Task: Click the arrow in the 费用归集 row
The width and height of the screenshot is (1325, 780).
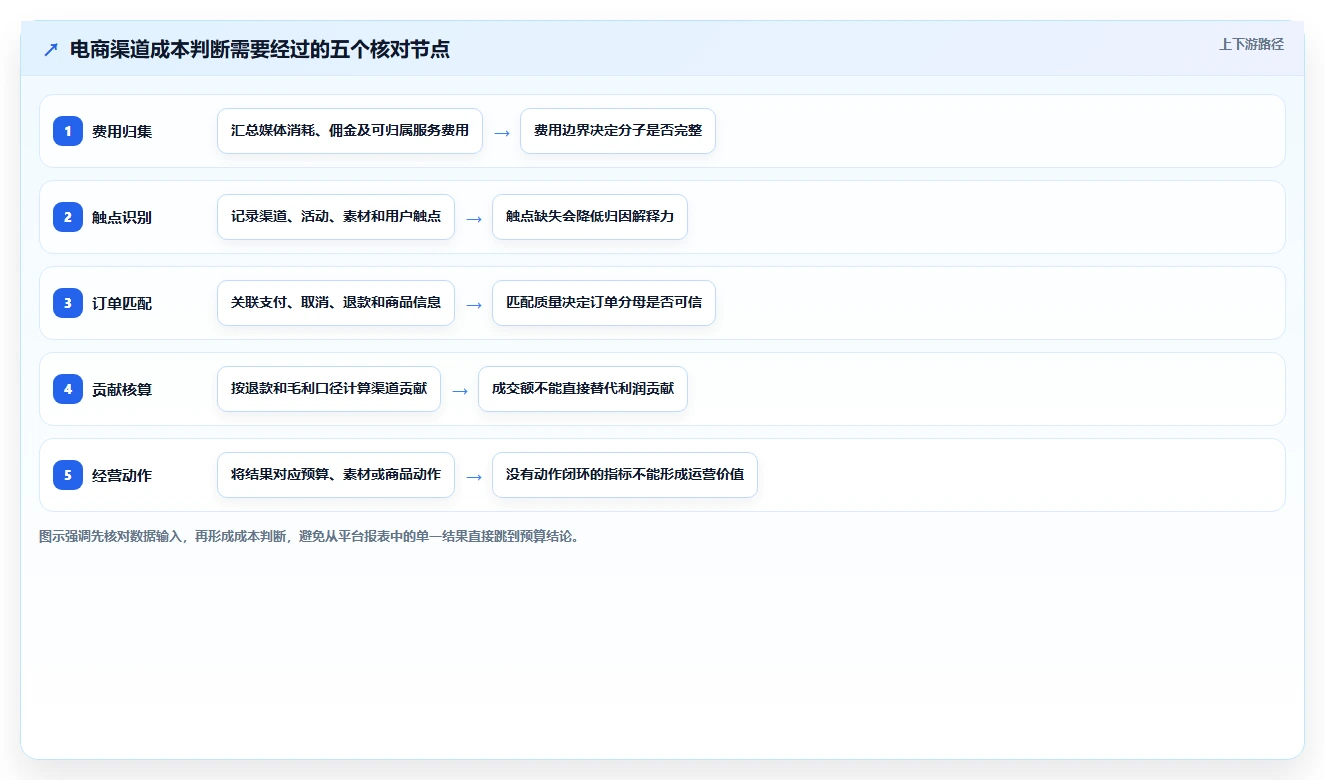Action: point(502,132)
